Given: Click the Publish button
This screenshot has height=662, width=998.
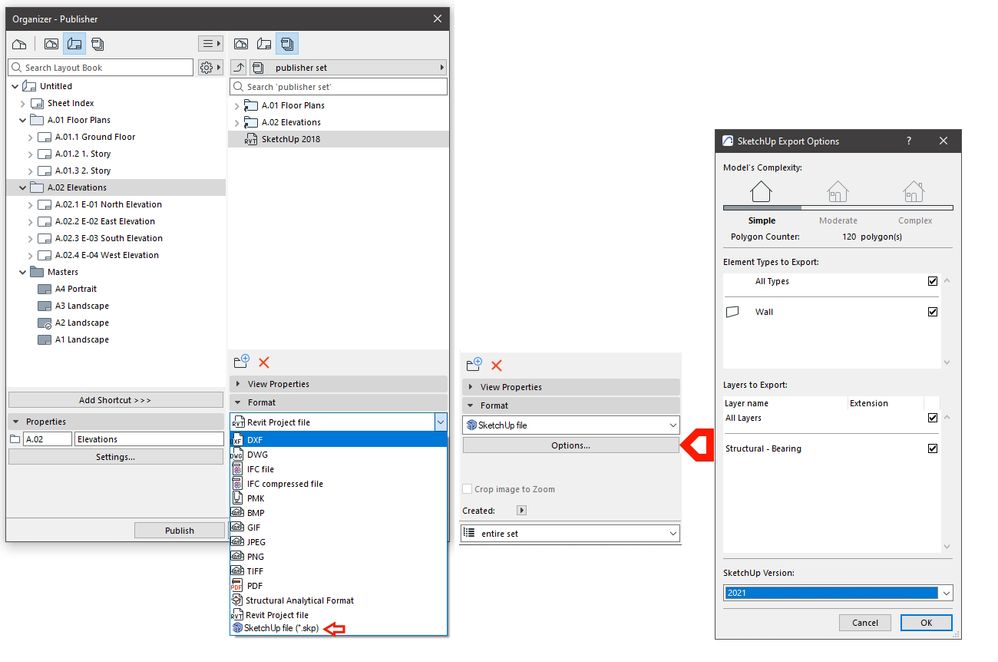Looking at the screenshot, I should [x=179, y=531].
